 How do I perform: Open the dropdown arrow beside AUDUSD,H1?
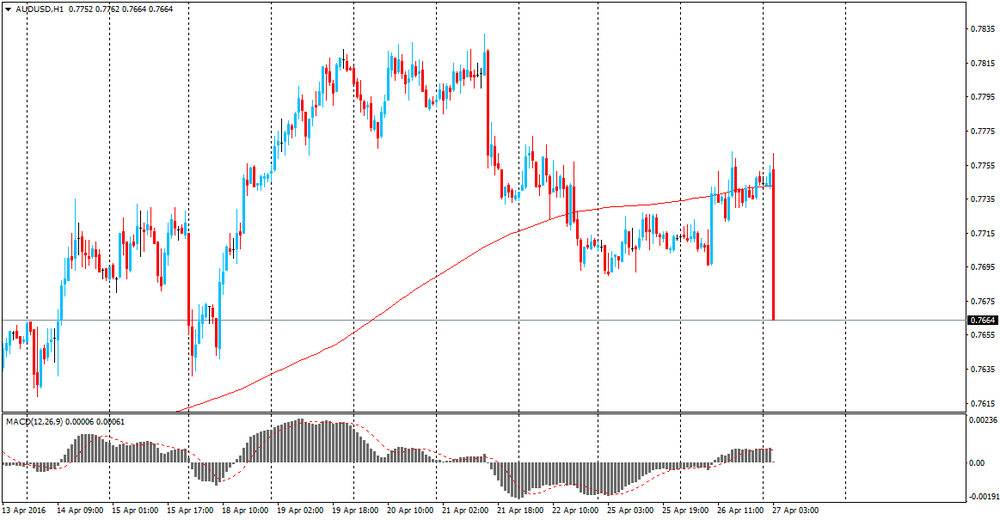click(x=8, y=9)
